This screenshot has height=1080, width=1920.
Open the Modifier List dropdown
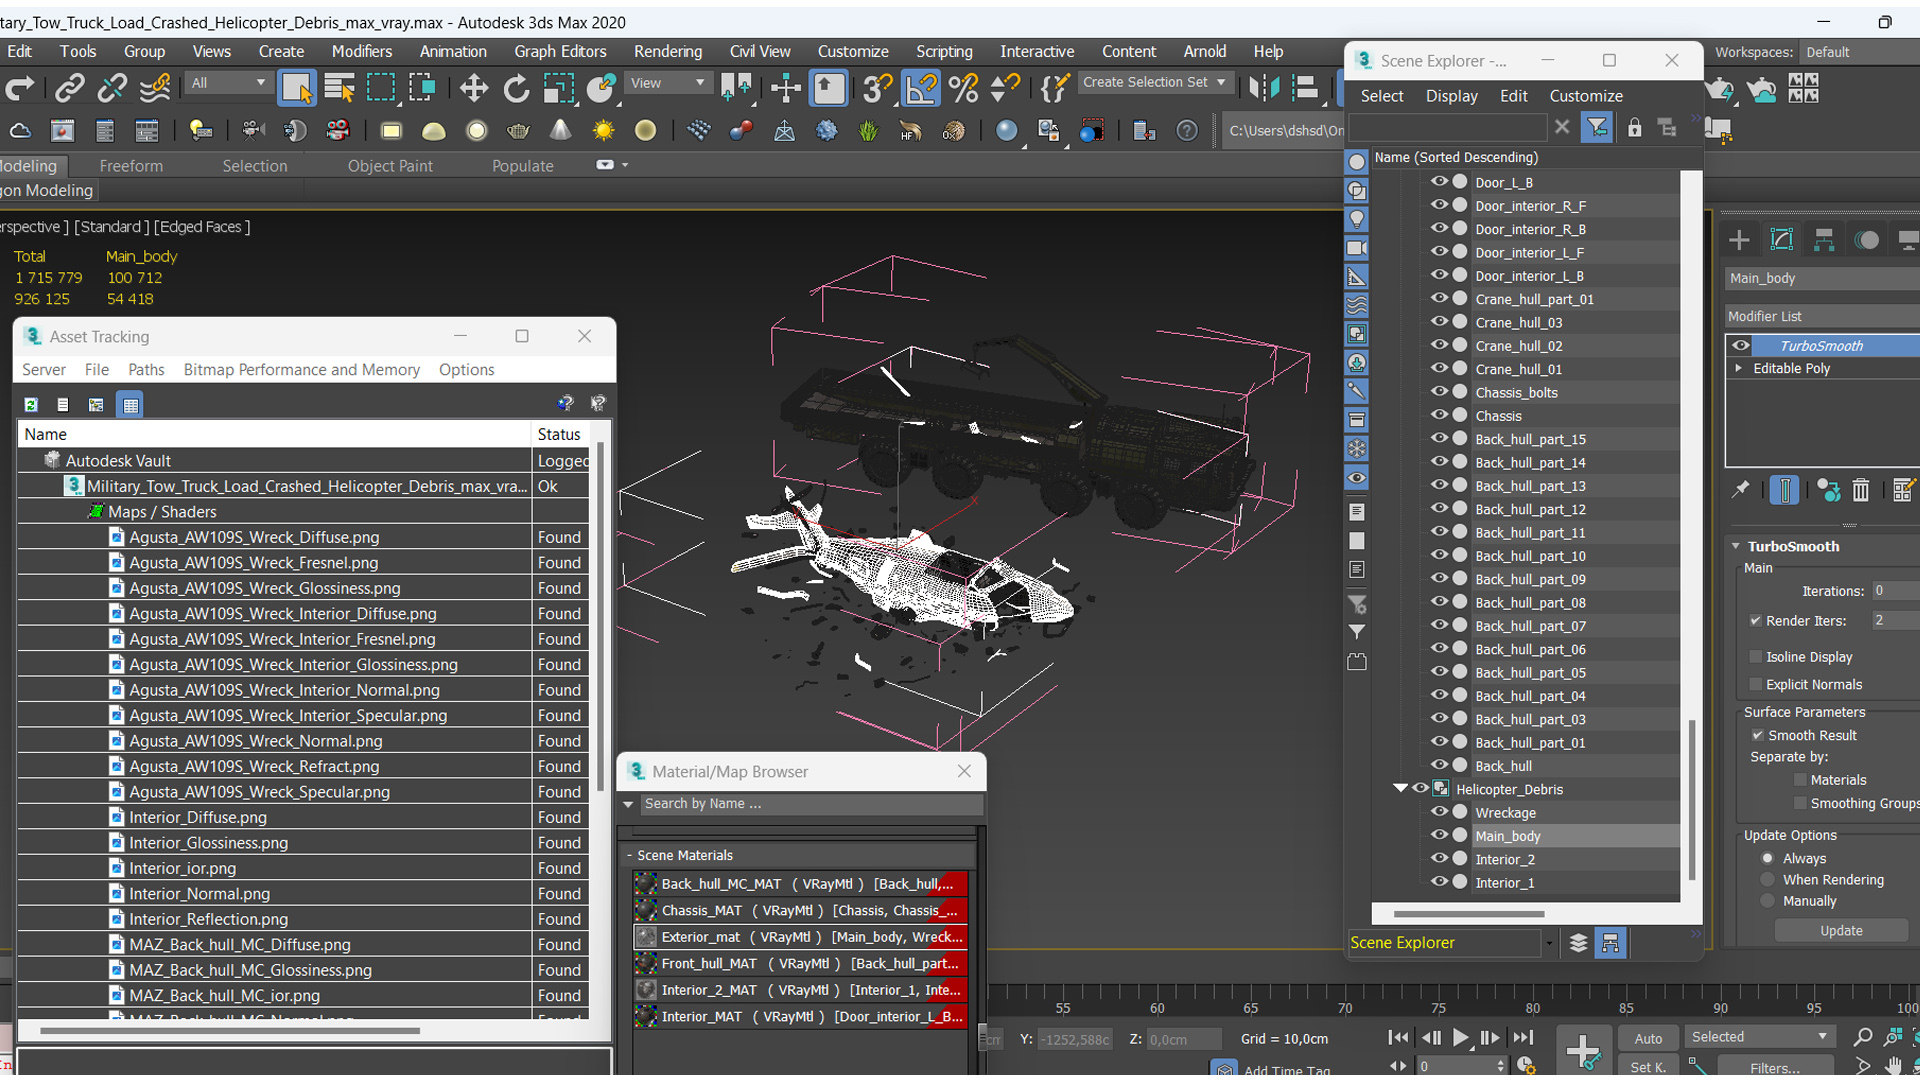(x=1822, y=316)
